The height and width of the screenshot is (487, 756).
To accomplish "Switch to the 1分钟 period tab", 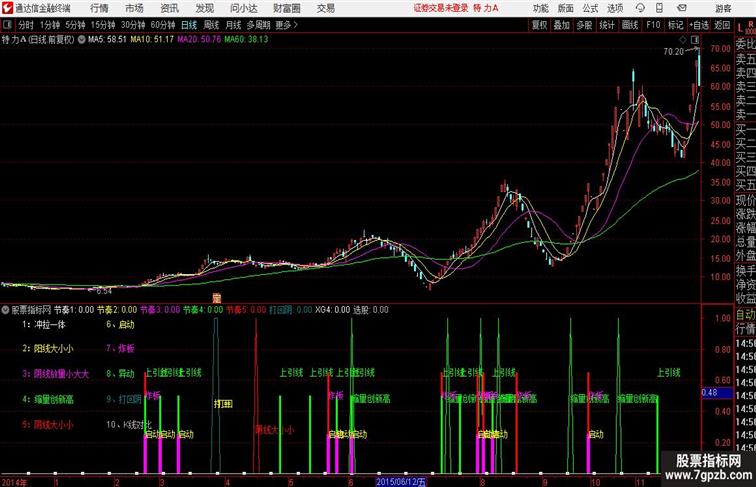I will point(50,25).
